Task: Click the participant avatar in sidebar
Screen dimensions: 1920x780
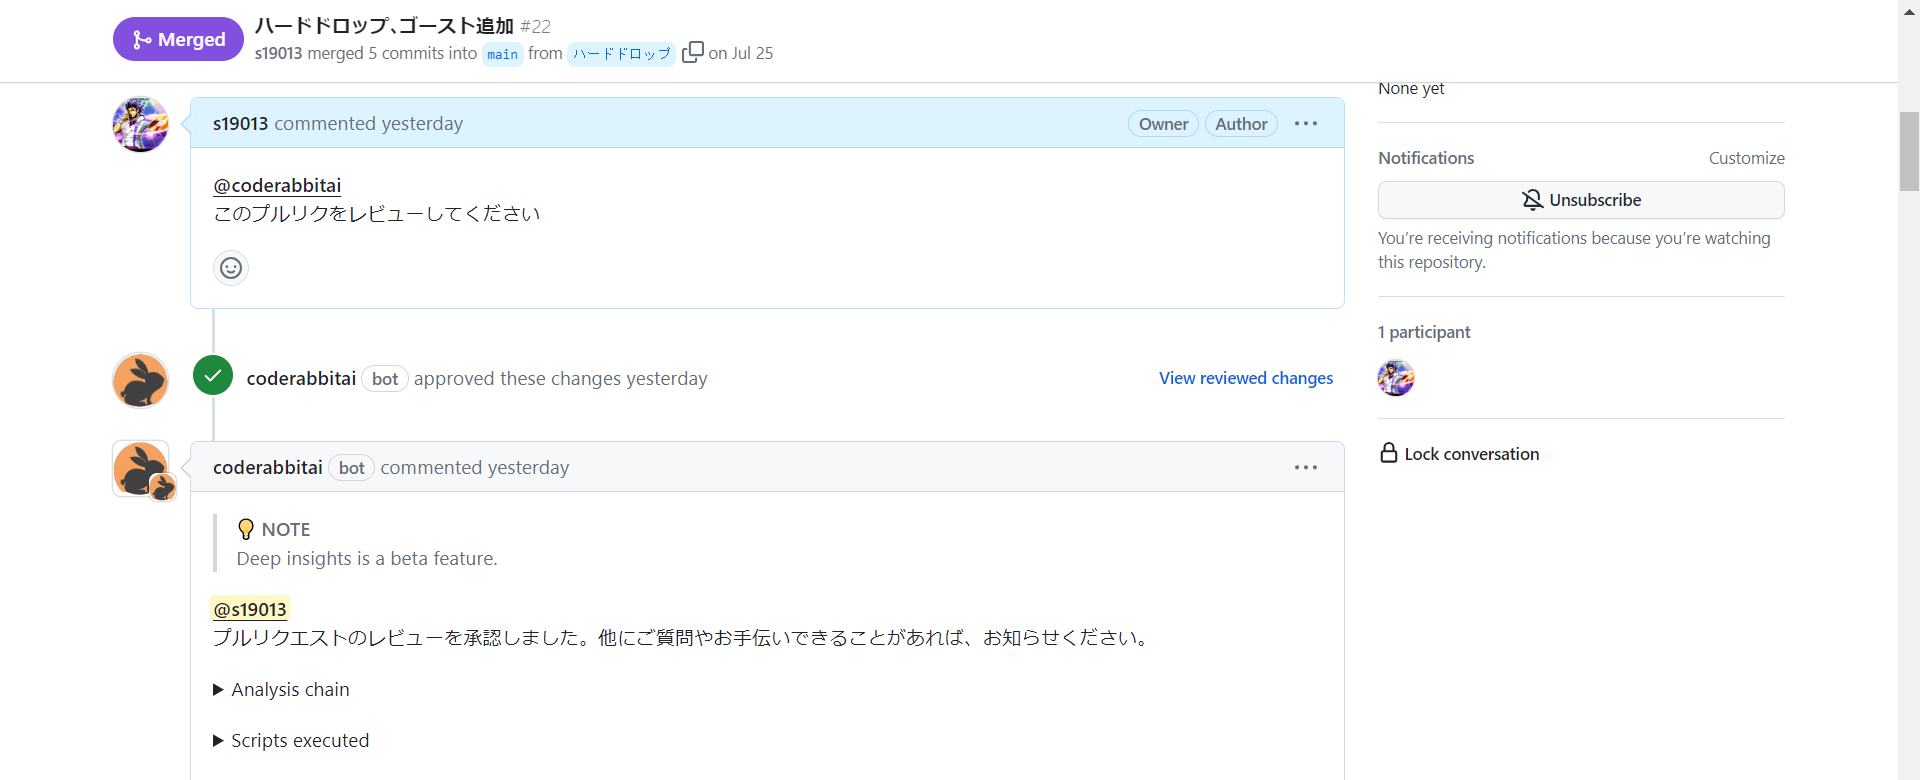Action: [x=1396, y=378]
